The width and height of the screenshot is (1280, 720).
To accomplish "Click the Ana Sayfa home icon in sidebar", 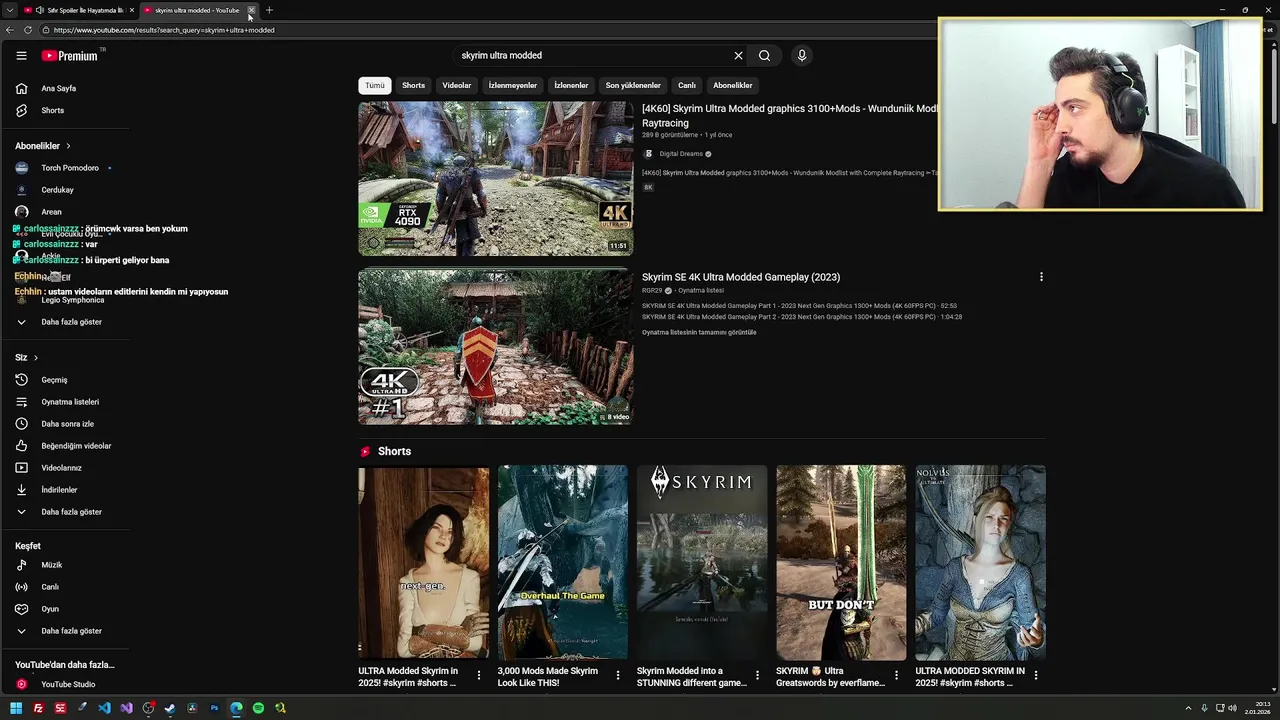I will click(21, 88).
